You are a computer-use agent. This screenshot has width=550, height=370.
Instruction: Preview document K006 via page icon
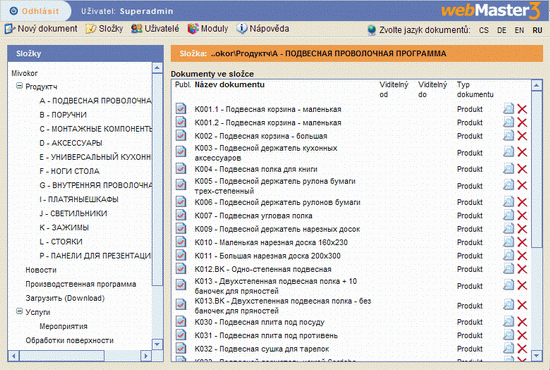point(508,201)
